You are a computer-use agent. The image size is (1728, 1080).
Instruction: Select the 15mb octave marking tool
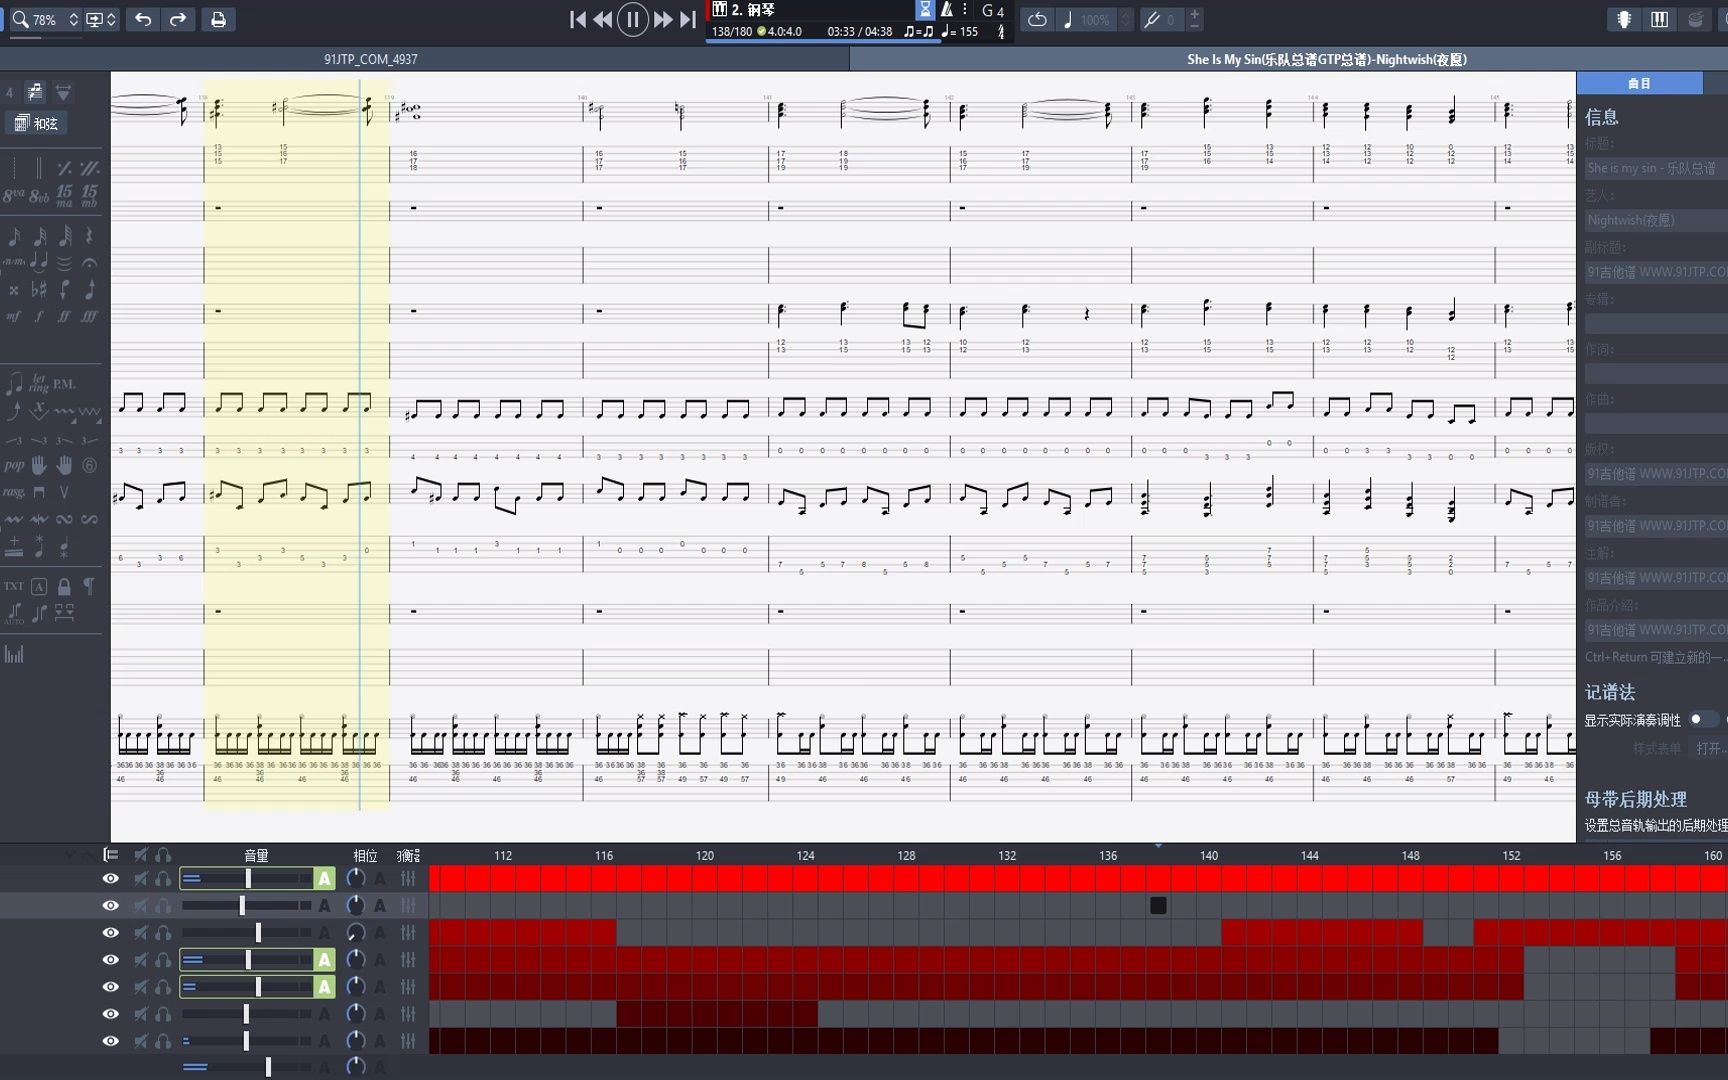click(90, 195)
